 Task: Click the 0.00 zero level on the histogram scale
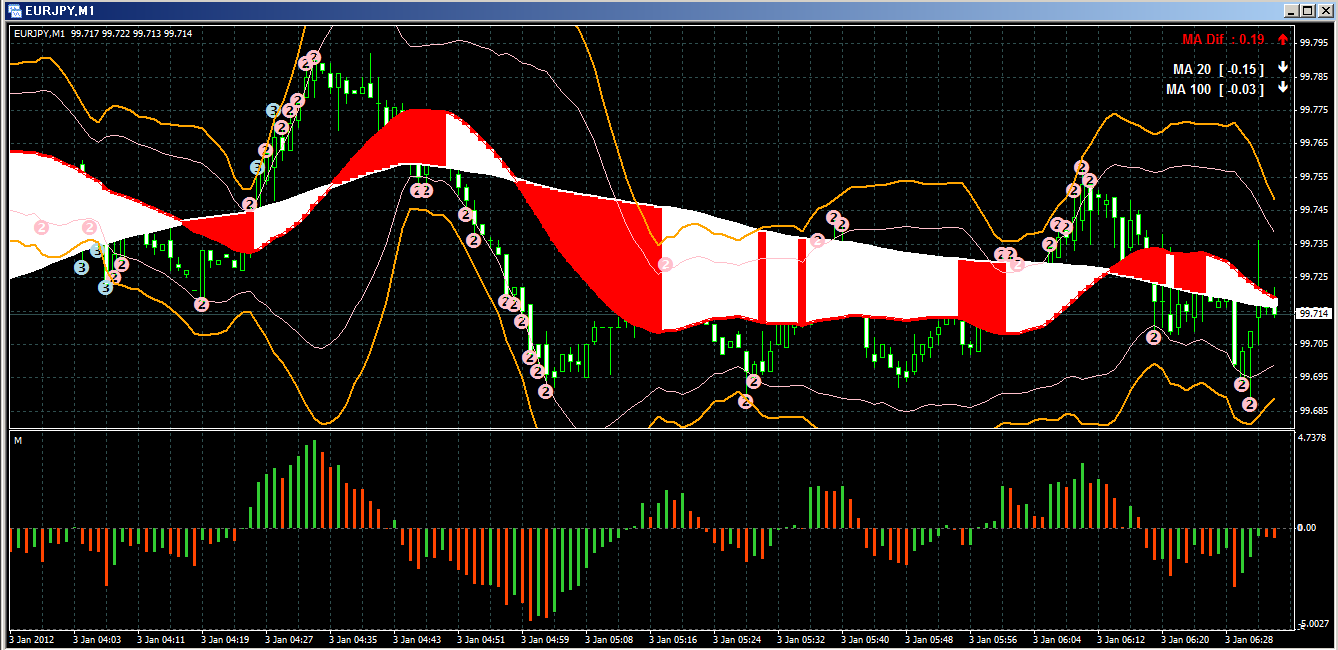(1307, 527)
